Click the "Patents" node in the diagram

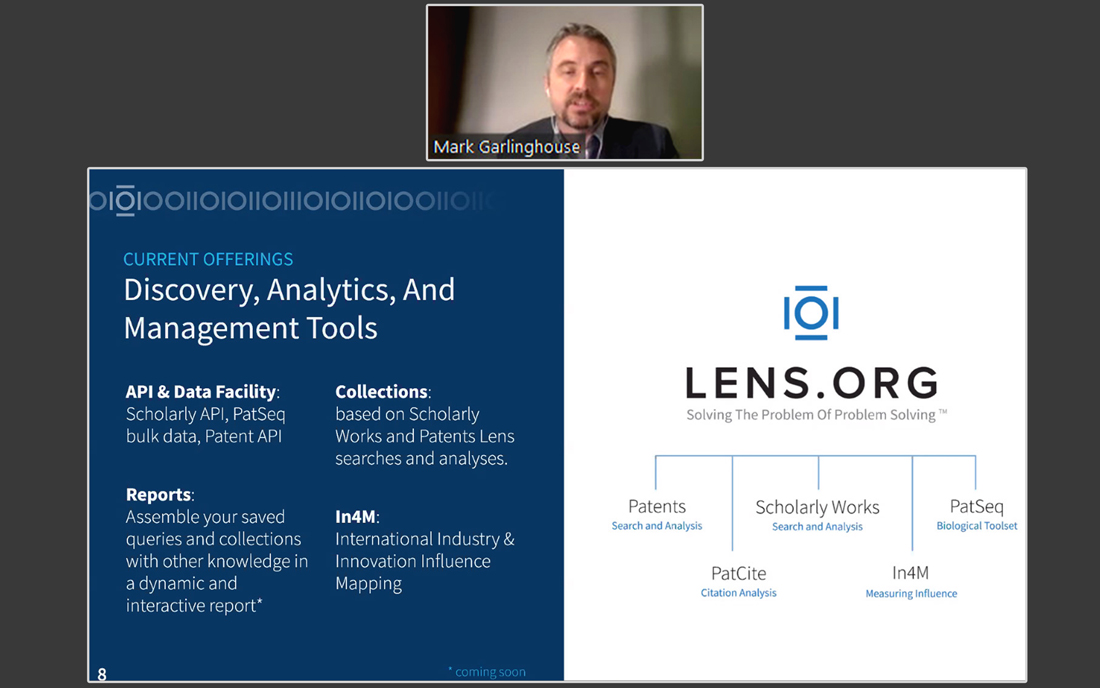tap(657, 506)
